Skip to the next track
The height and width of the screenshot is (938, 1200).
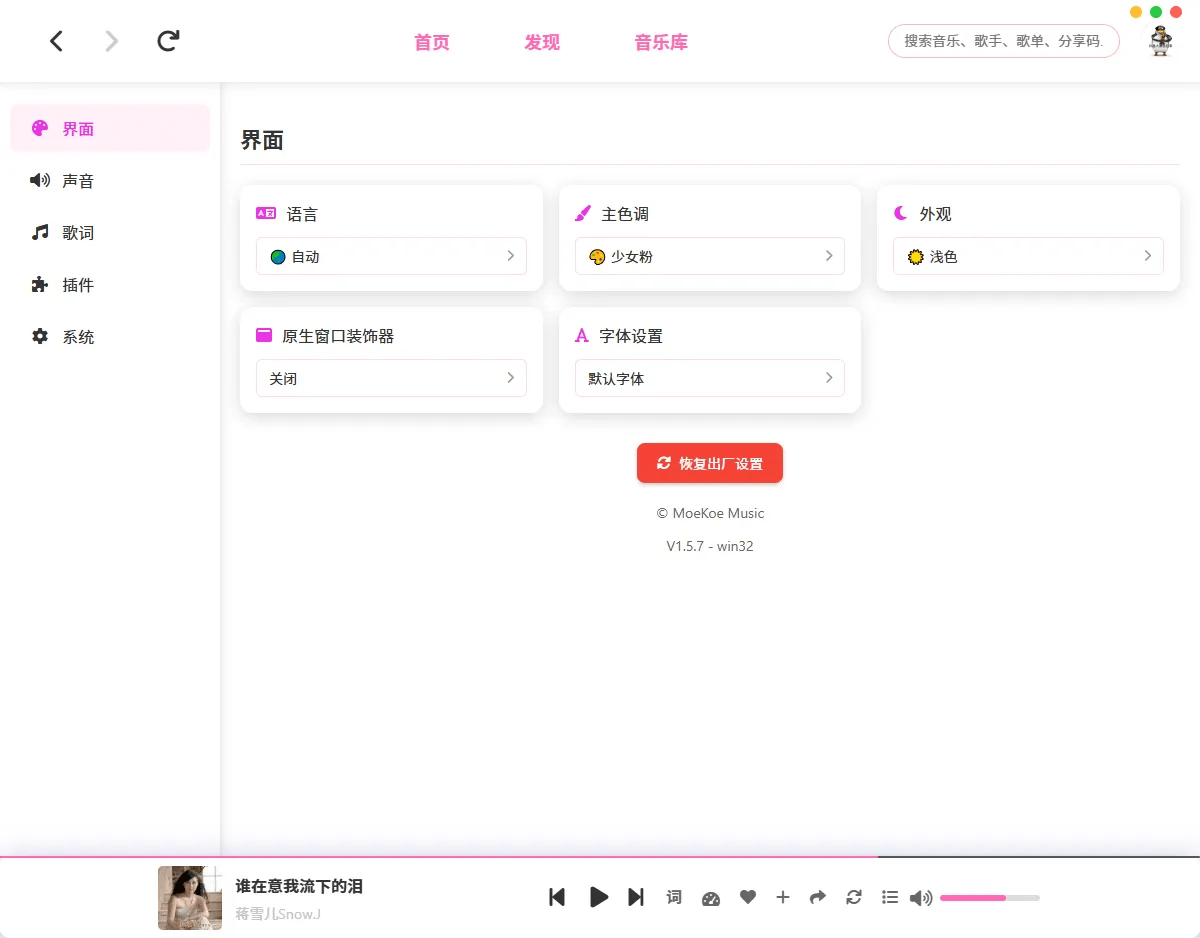[x=636, y=897]
